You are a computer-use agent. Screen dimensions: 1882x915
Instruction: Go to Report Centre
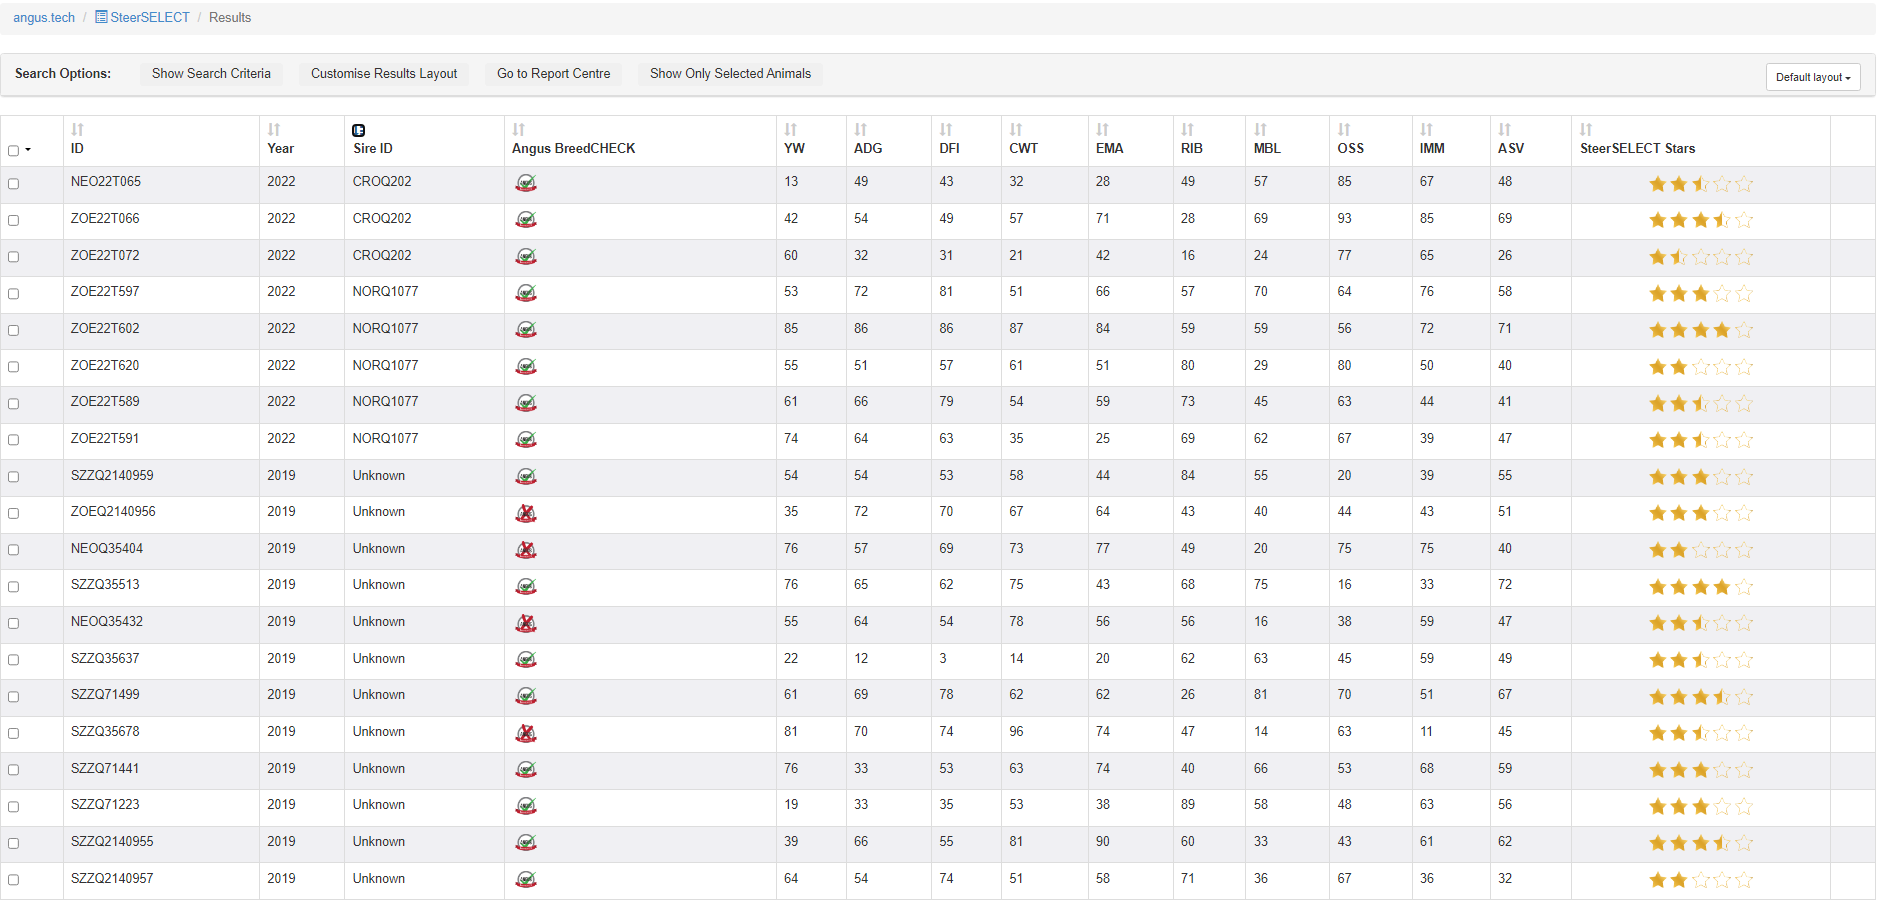tap(553, 74)
